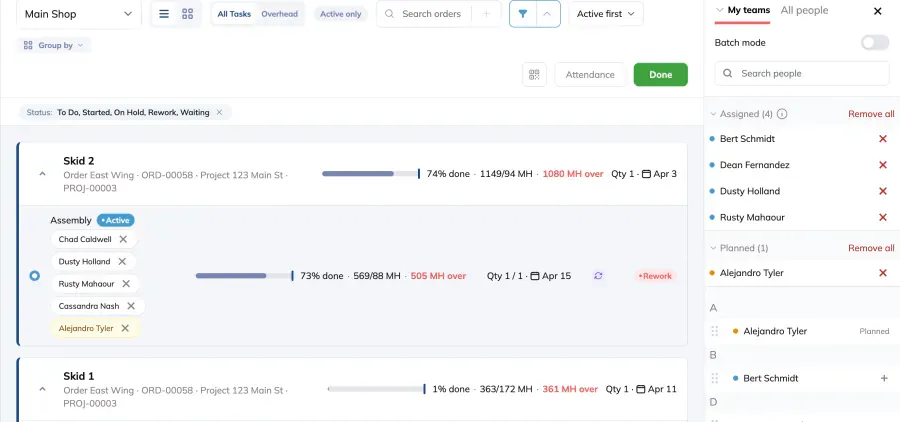Open the filter funnel icon
900x422 pixels.
522,14
